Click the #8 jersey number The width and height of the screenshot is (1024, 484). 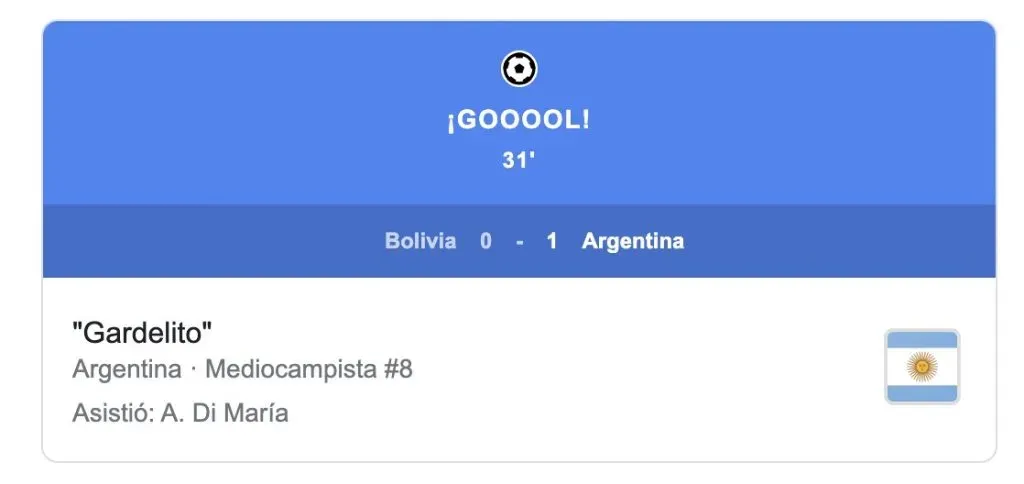[x=398, y=370]
